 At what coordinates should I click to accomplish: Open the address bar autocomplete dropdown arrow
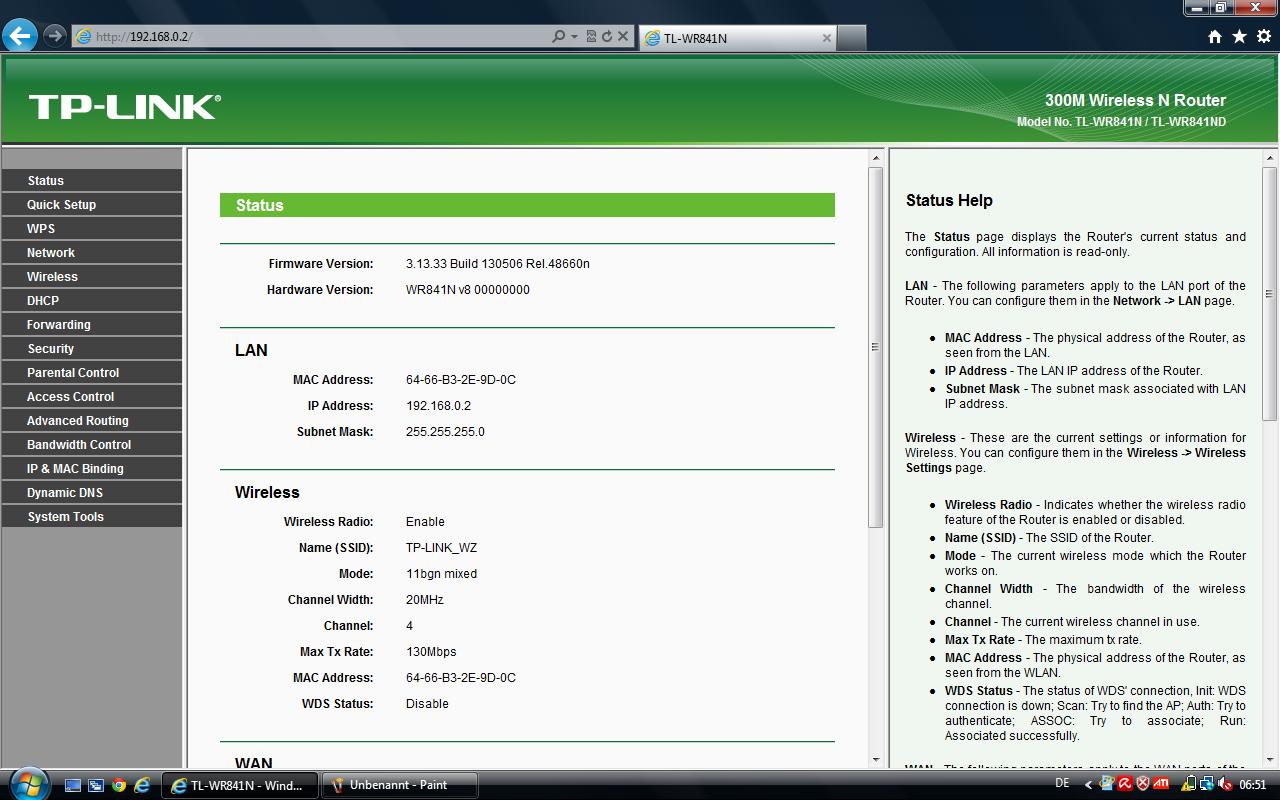pyautogui.click(x=574, y=36)
